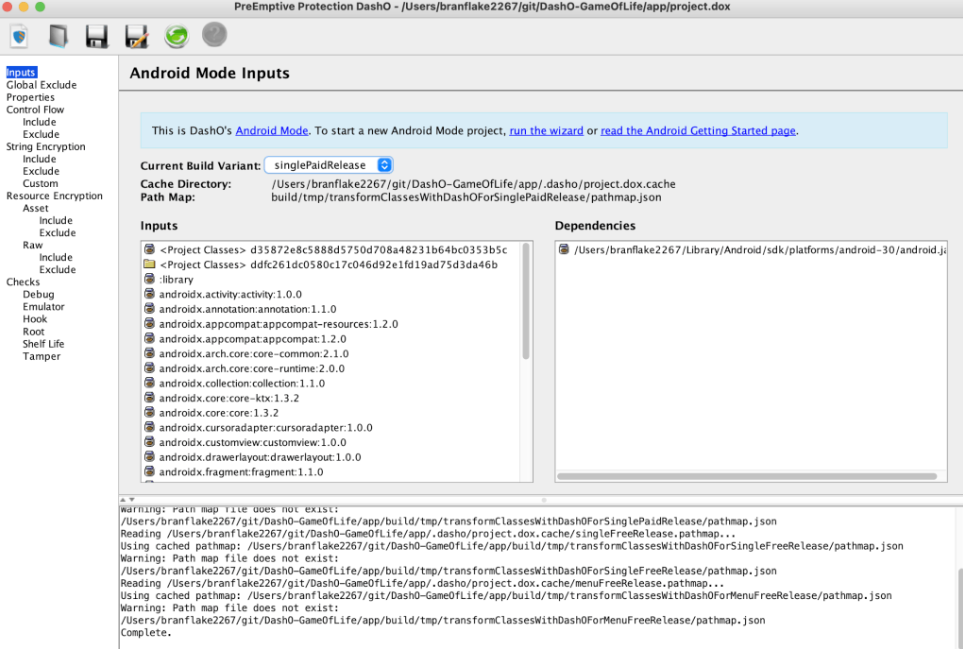Open 'read the Android Getting Started page' link
This screenshot has width=963, height=649.
[x=698, y=131]
